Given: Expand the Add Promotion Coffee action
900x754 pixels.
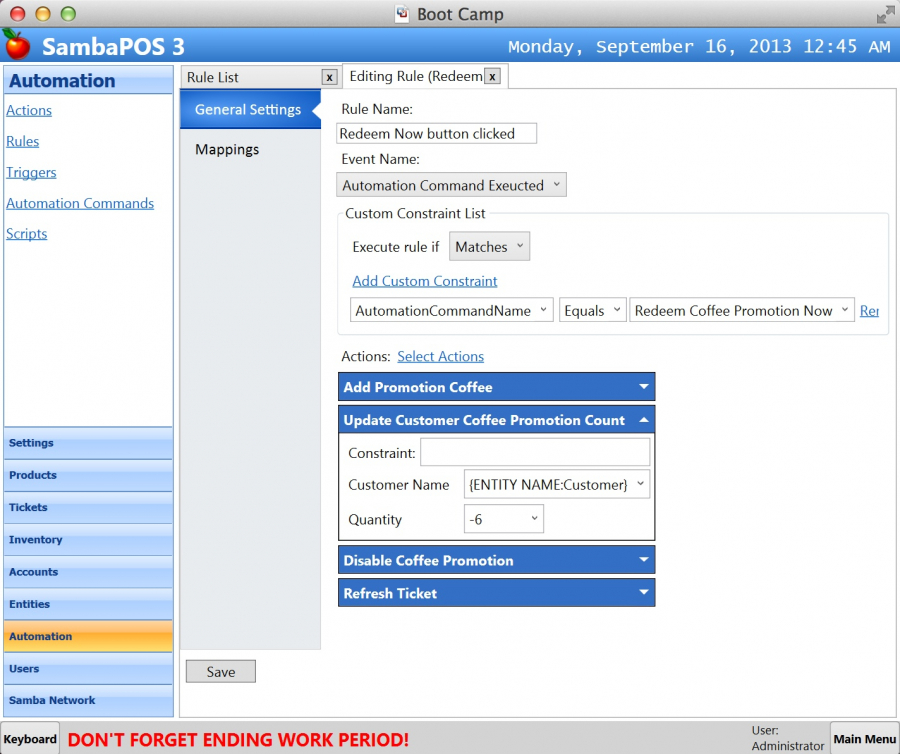Looking at the screenshot, I should [x=644, y=387].
